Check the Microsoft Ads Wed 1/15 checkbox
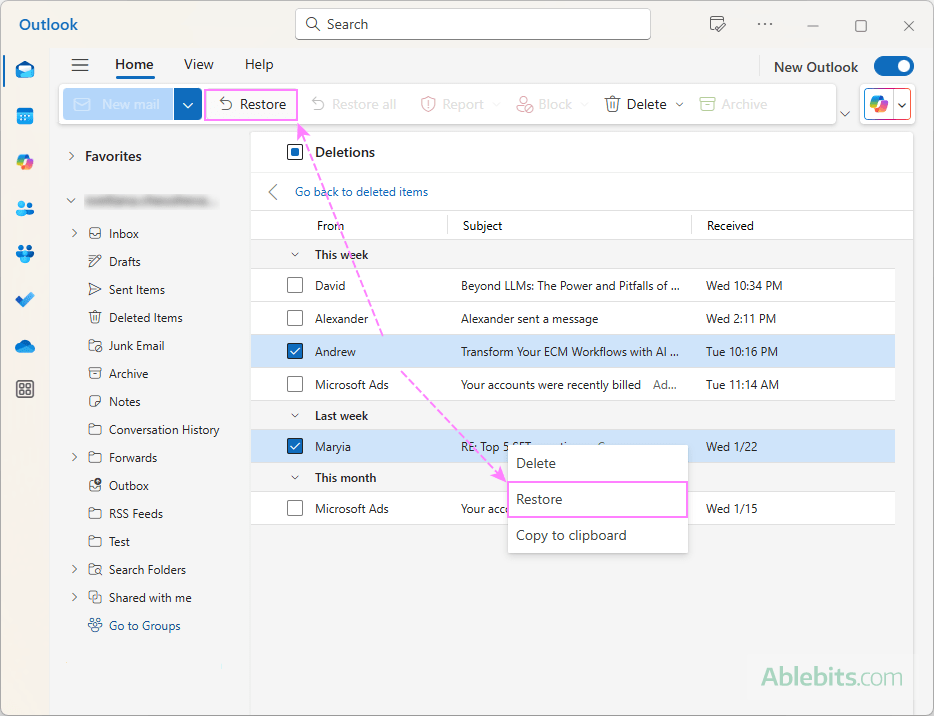Screen dimensions: 934x716 tap(295, 508)
